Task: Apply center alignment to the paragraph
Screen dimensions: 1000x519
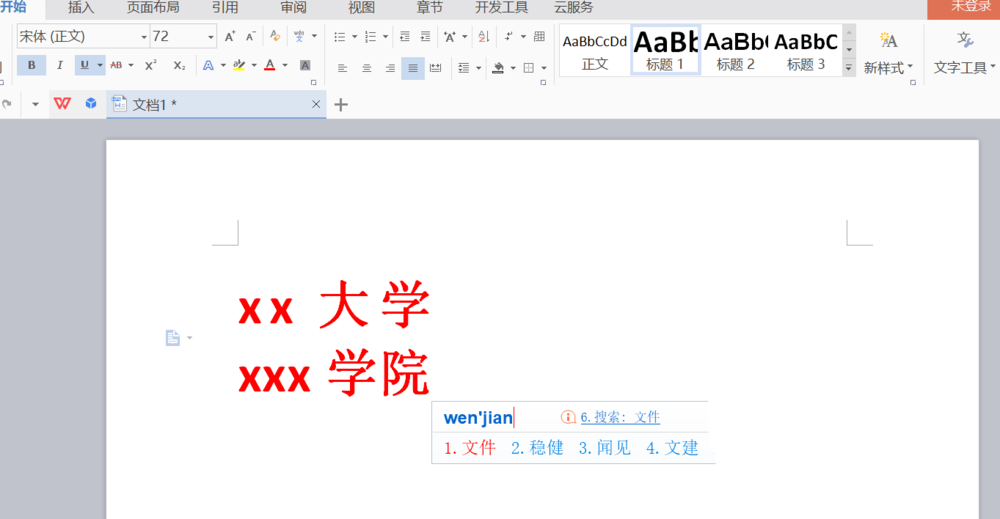Action: pos(366,68)
